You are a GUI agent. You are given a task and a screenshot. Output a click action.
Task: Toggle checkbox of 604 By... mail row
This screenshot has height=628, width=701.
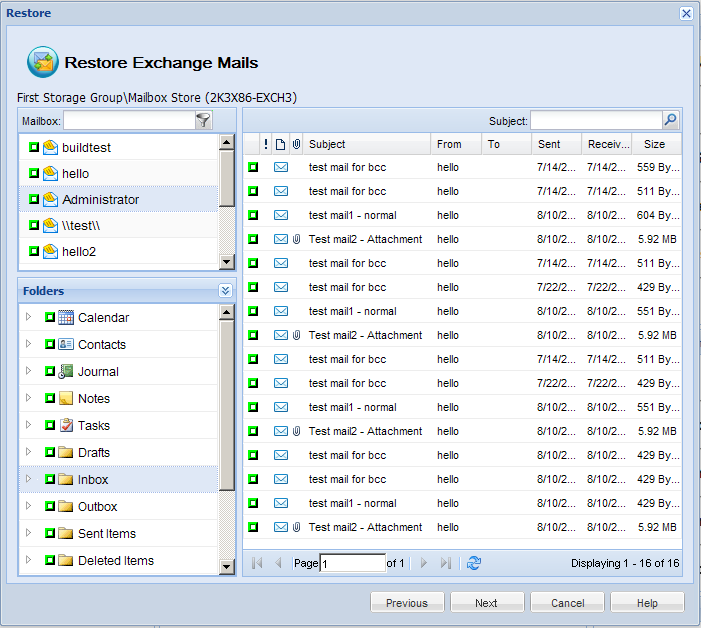tap(253, 215)
